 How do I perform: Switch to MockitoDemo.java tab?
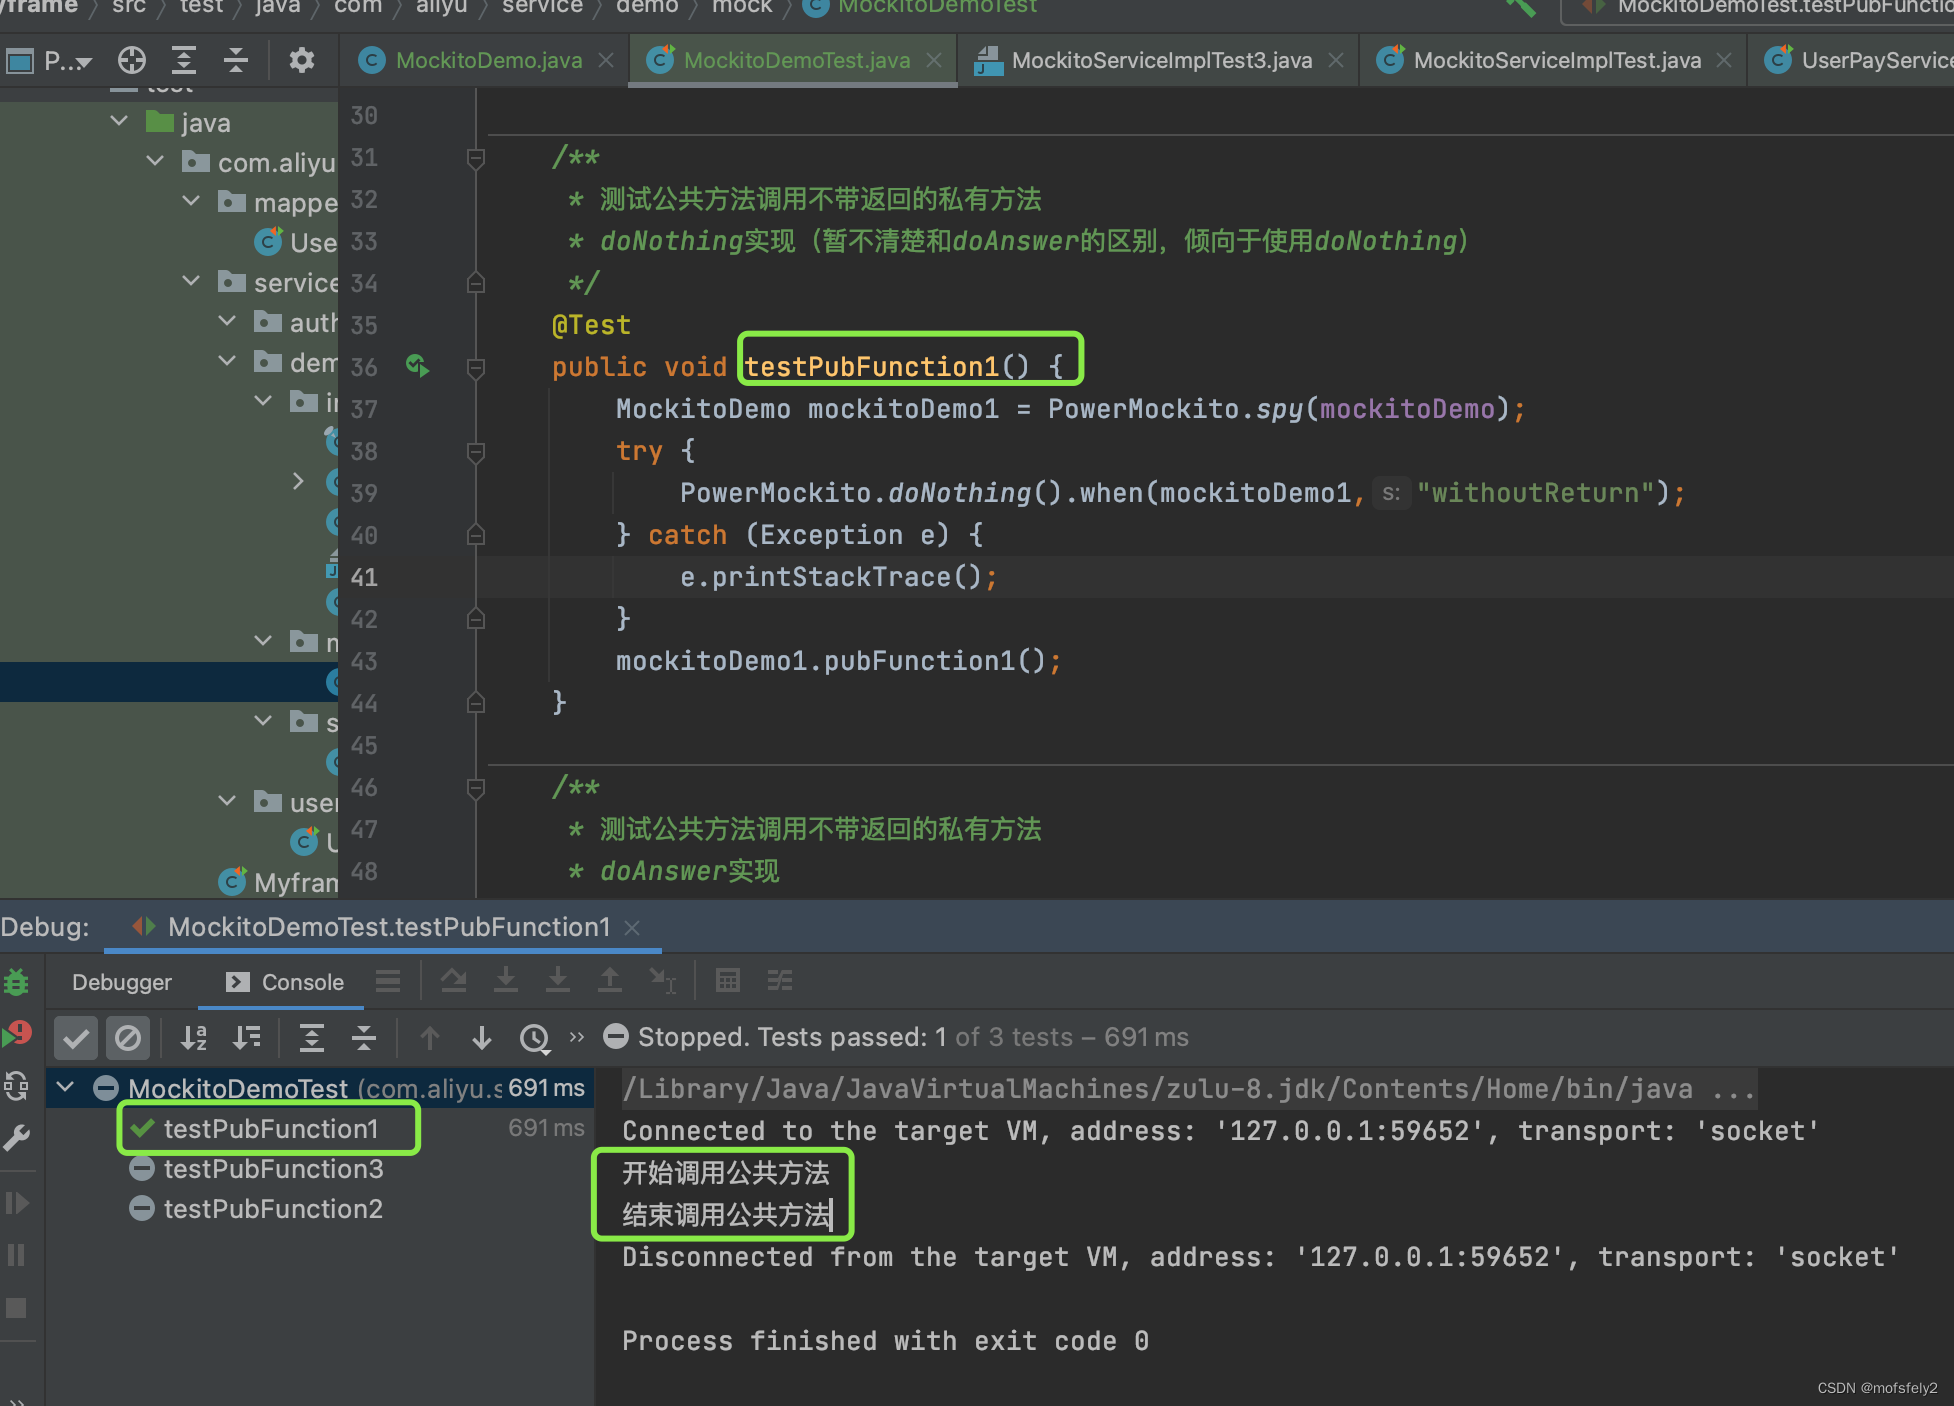tap(488, 61)
